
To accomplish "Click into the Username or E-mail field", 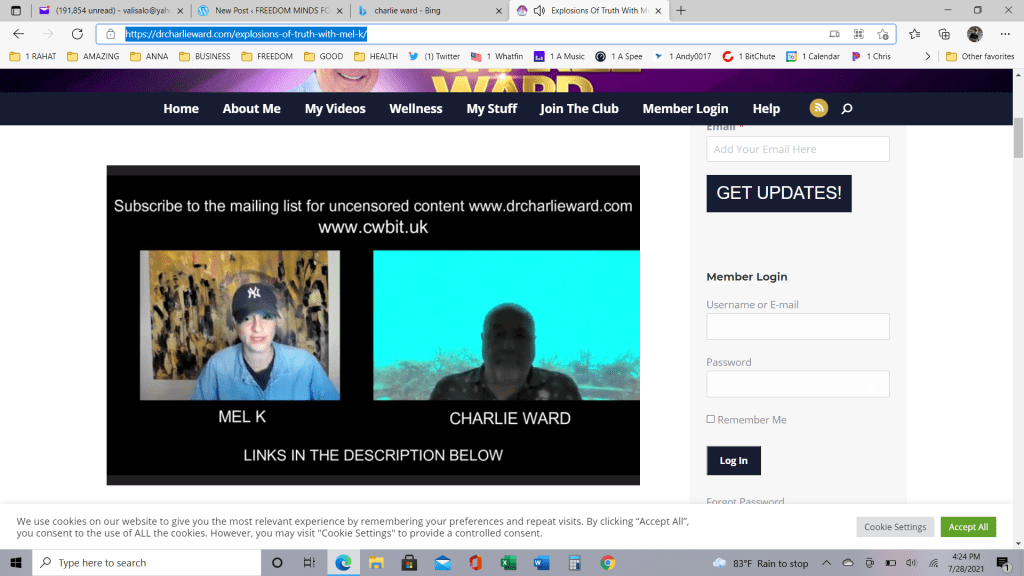I will (797, 327).
